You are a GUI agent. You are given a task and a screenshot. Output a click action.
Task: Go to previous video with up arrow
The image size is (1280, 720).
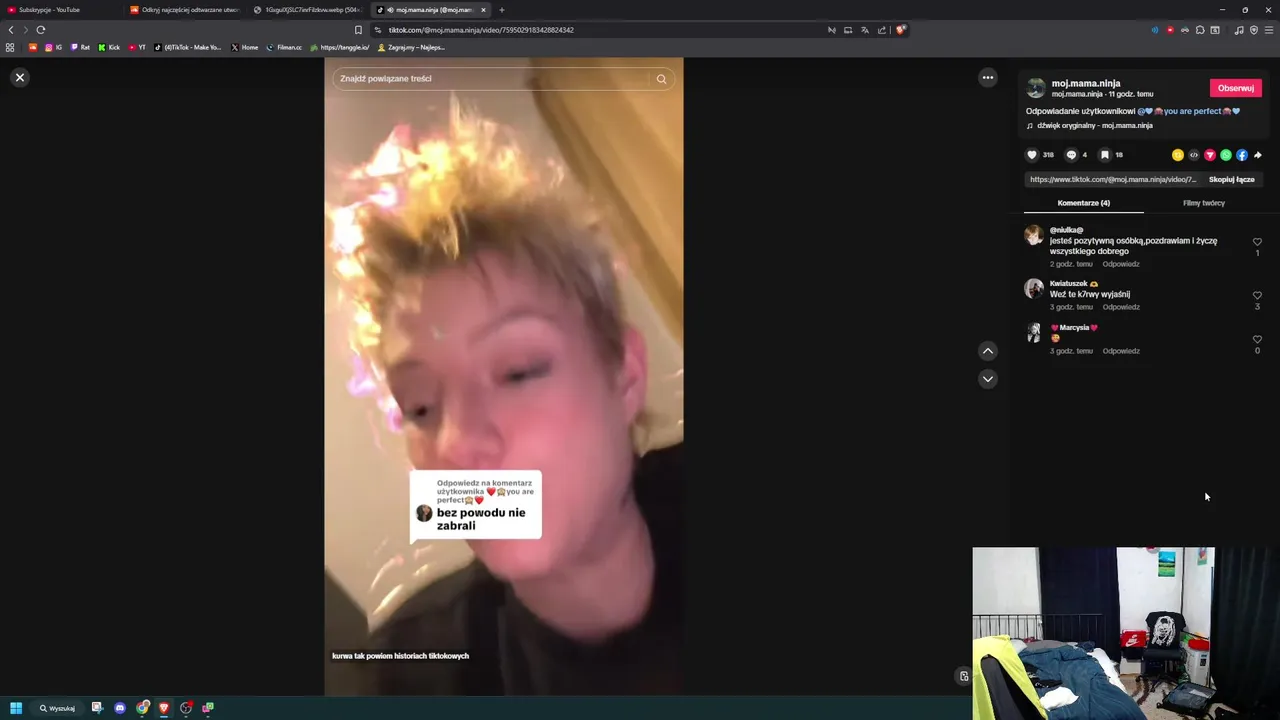coord(988,351)
